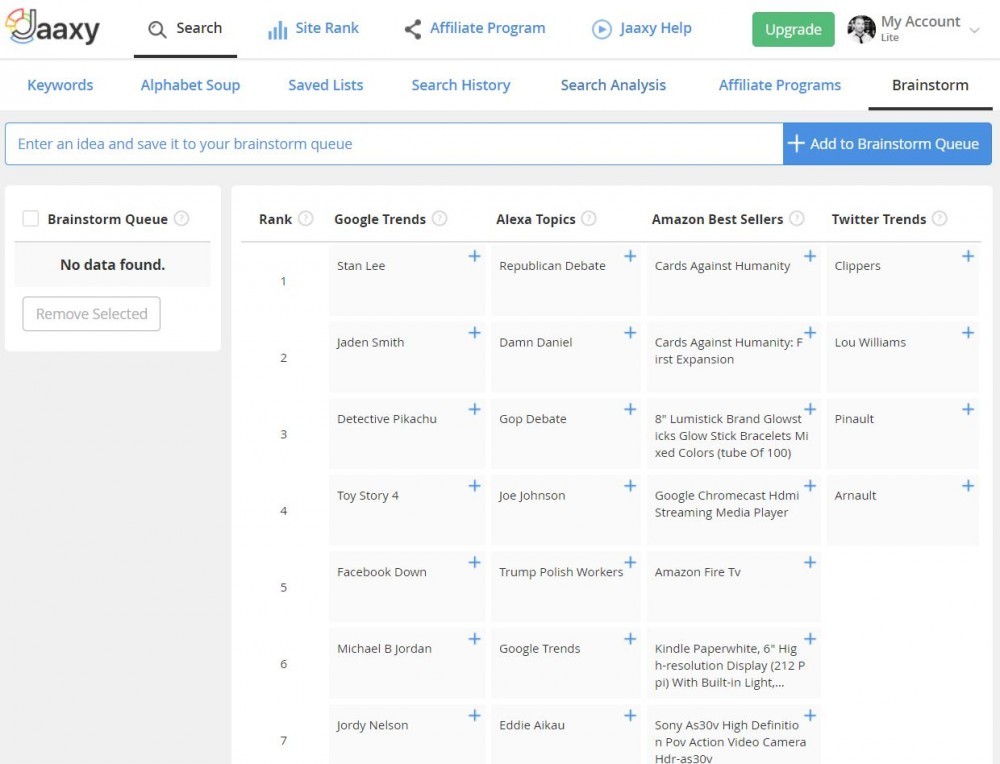Screen dimensions: 1000x764
Task: Add Jordy Nelson to queue
Action: pyautogui.click(x=474, y=716)
